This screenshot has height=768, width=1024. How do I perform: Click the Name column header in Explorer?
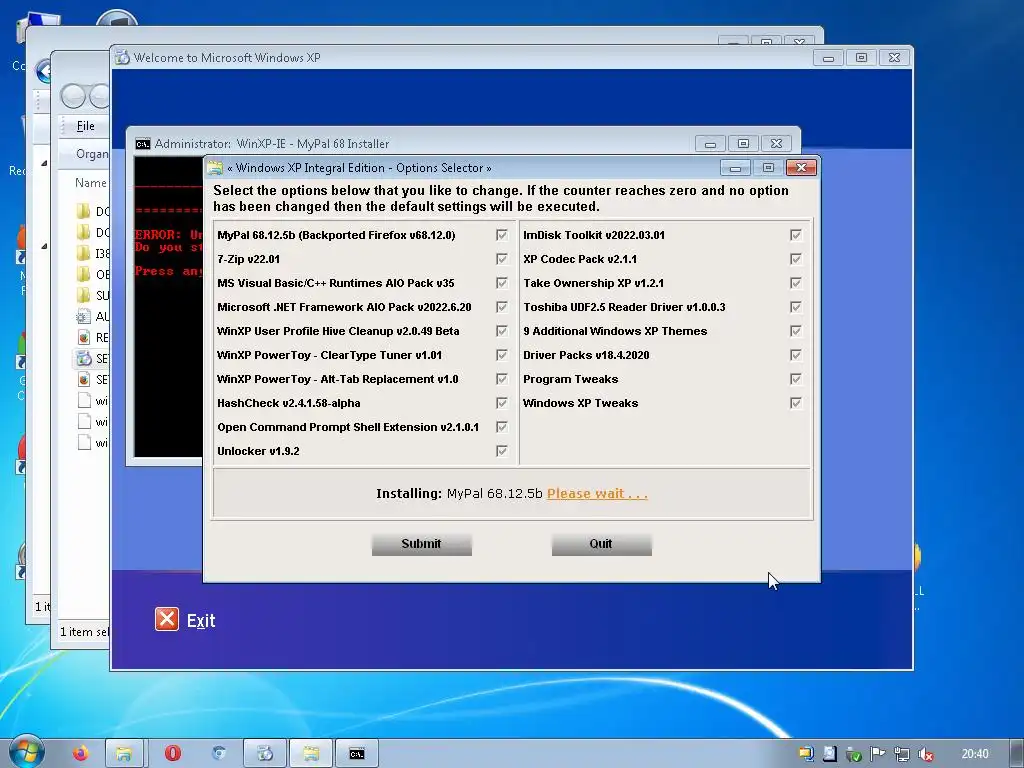click(91, 183)
